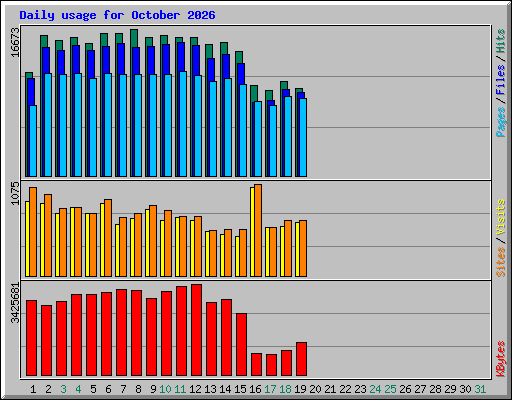Screen dimensions: 512x400
Task: Click the tallest red KBytes bar for day 12
Action: [196, 330]
